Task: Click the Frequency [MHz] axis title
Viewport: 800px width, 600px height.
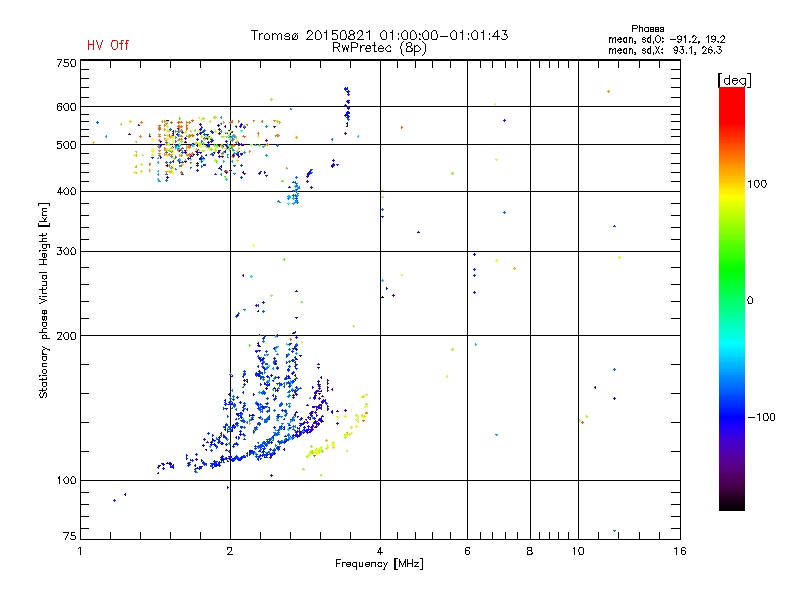Action: pyautogui.click(x=379, y=564)
